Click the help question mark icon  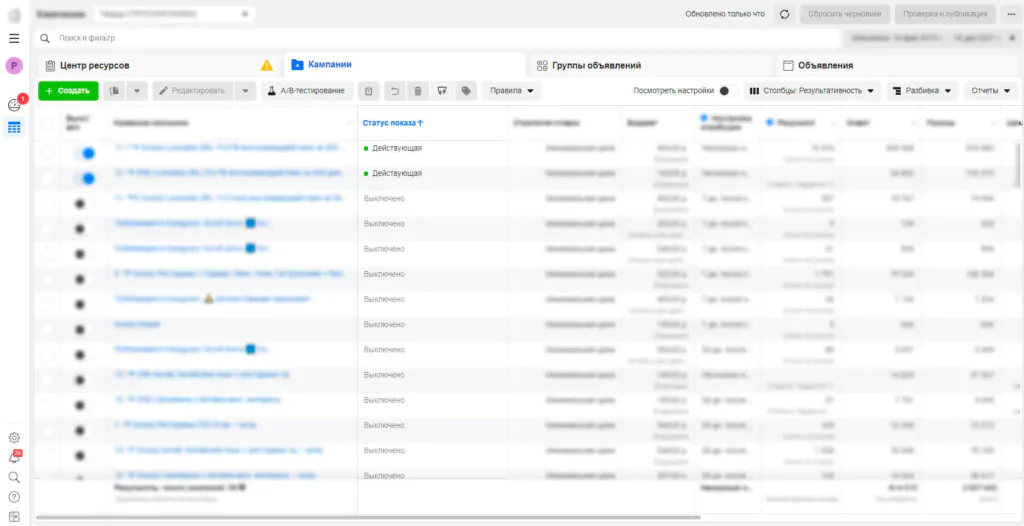14,497
